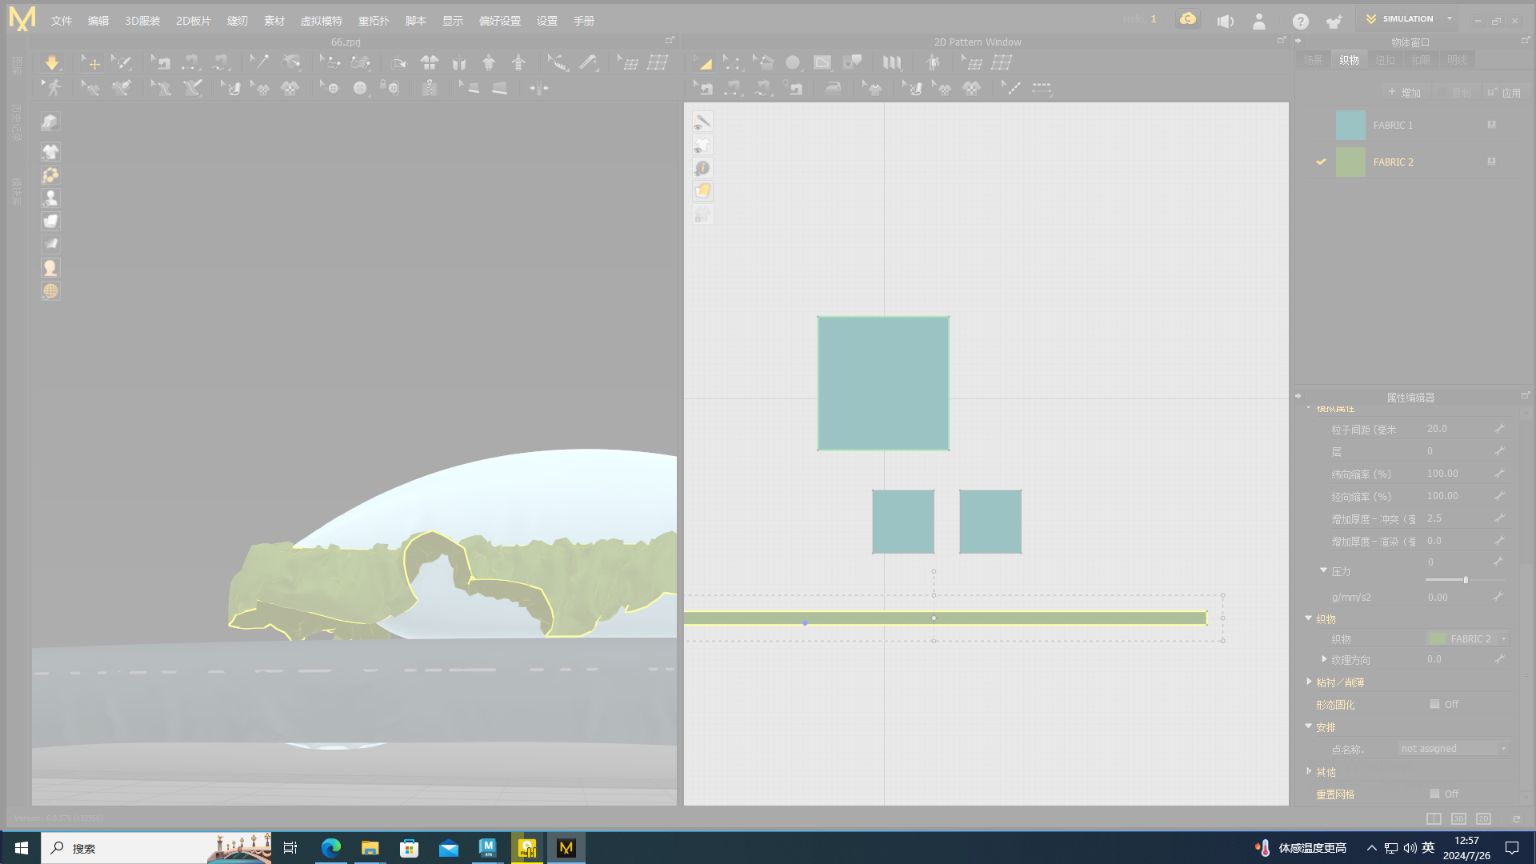This screenshot has height=864, width=1536.
Task: Open Microsoft Edge from the taskbar
Action: (331, 848)
